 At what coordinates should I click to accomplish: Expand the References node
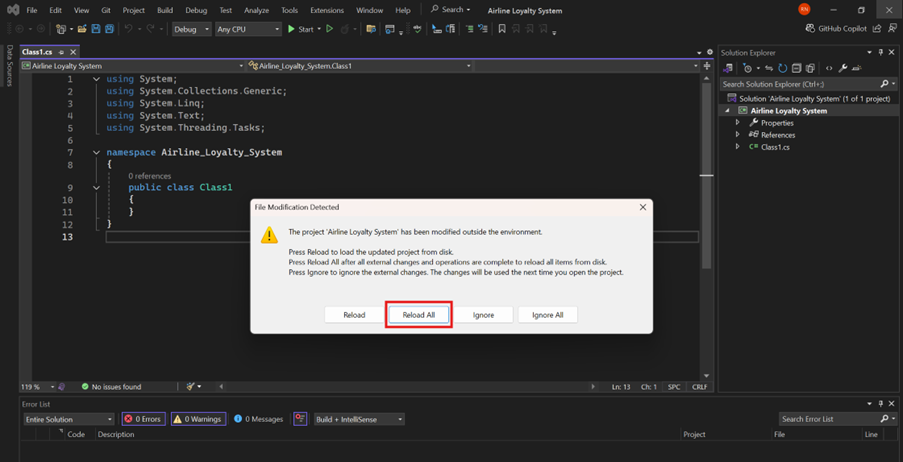click(738, 135)
